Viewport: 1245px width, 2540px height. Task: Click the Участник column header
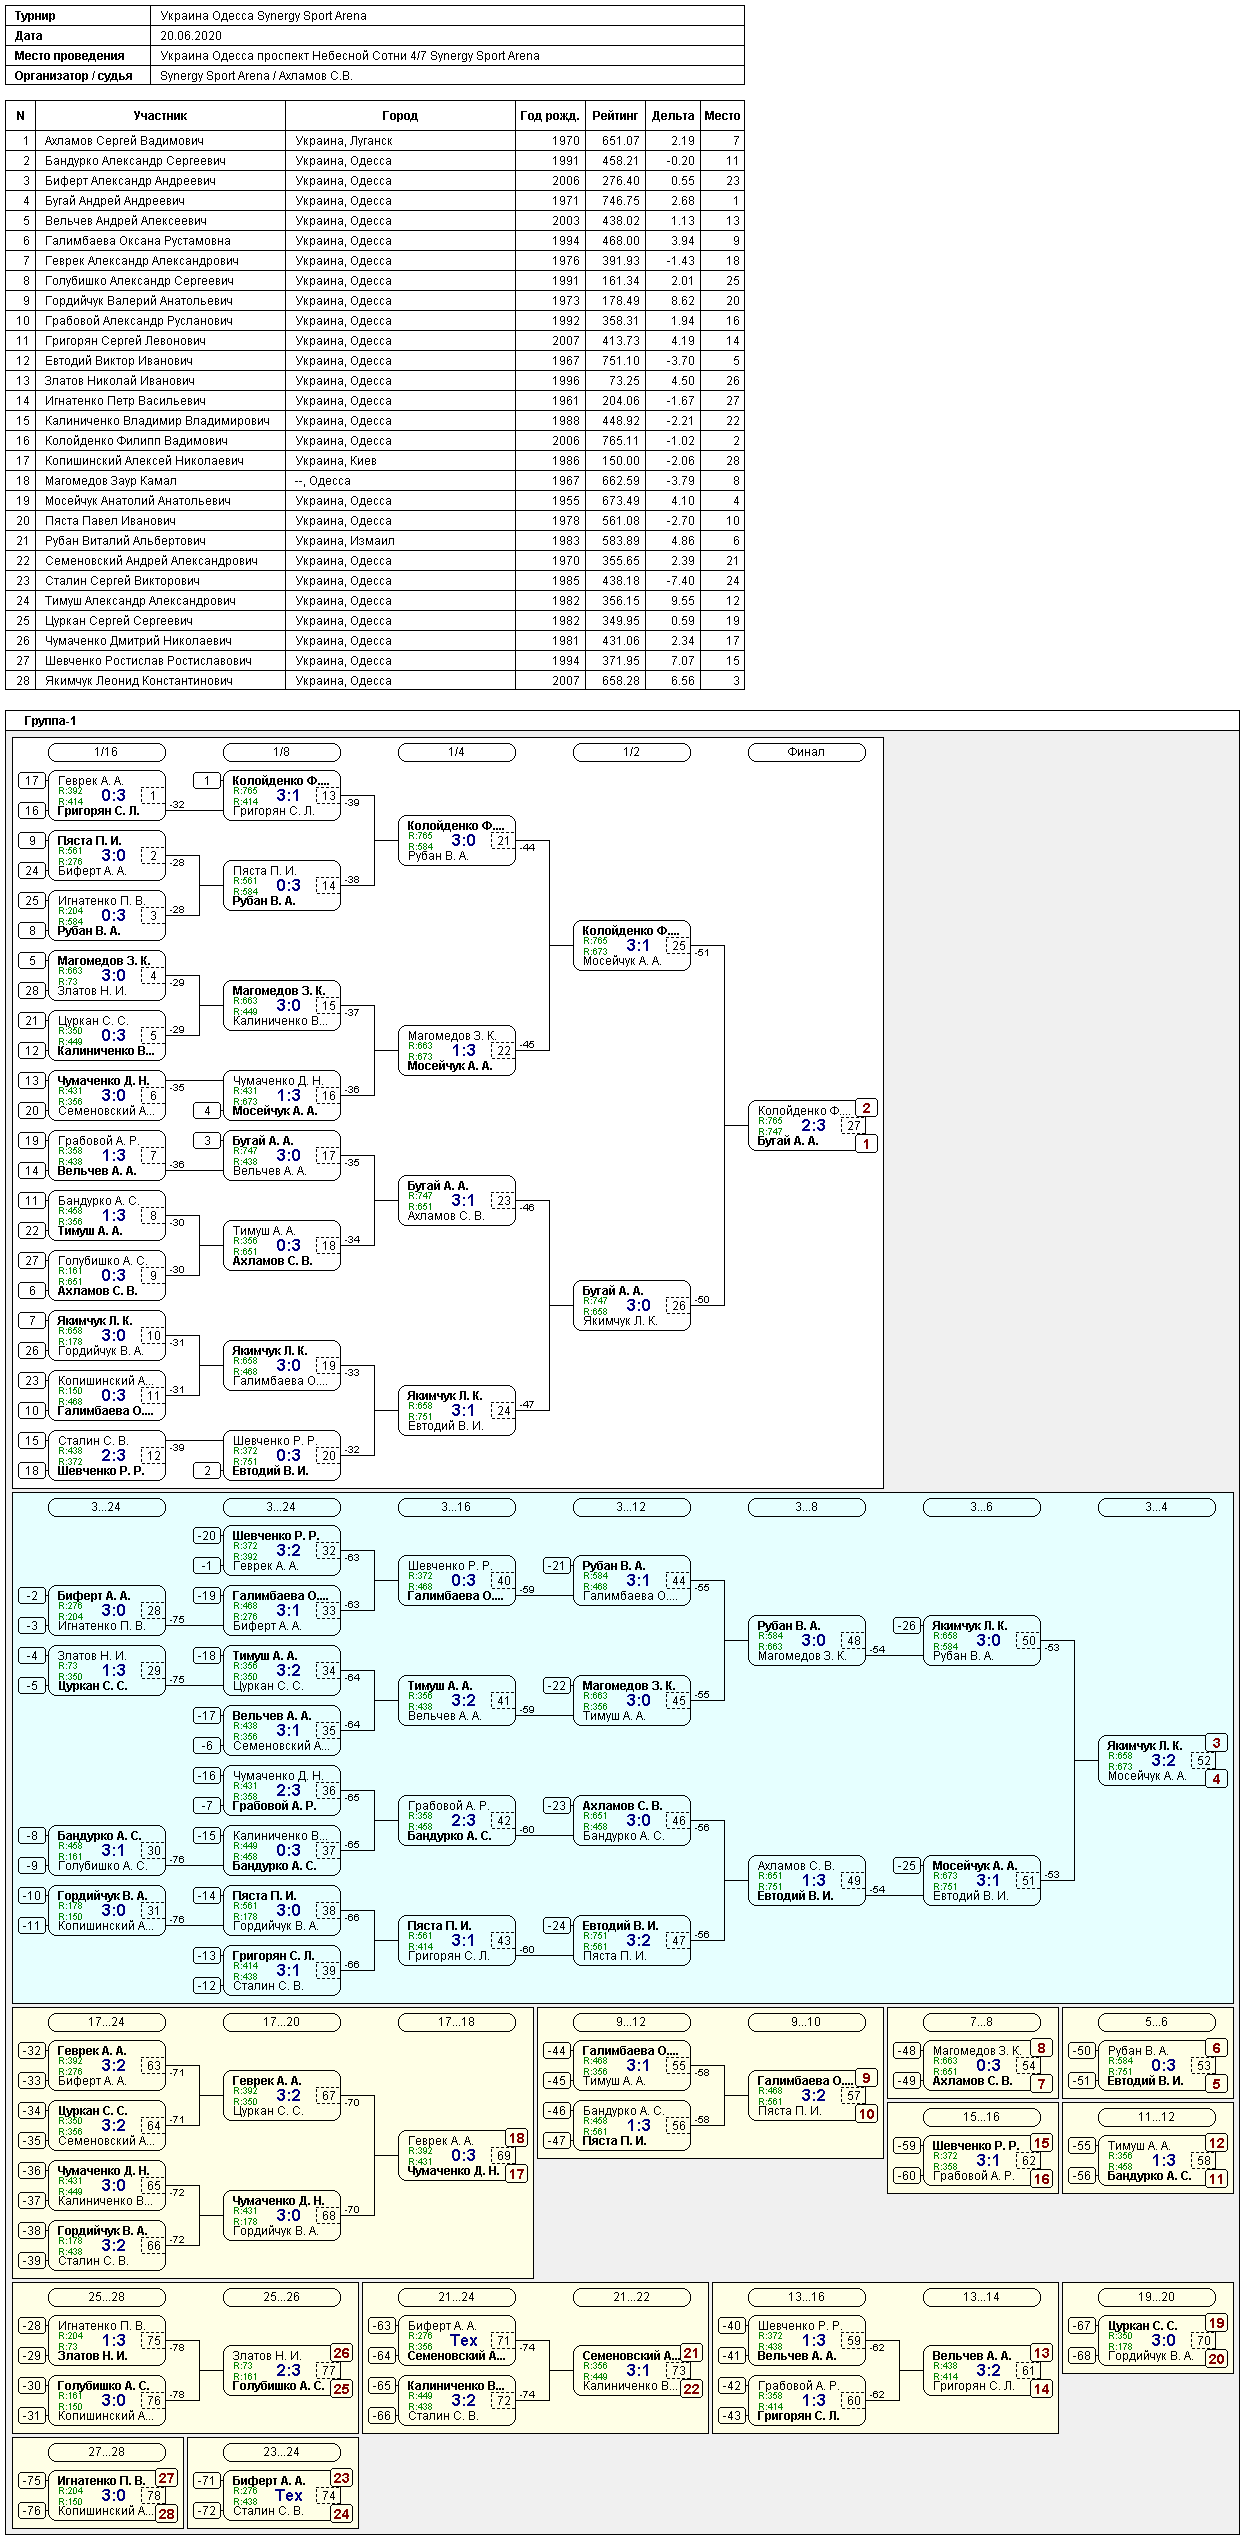[160, 116]
